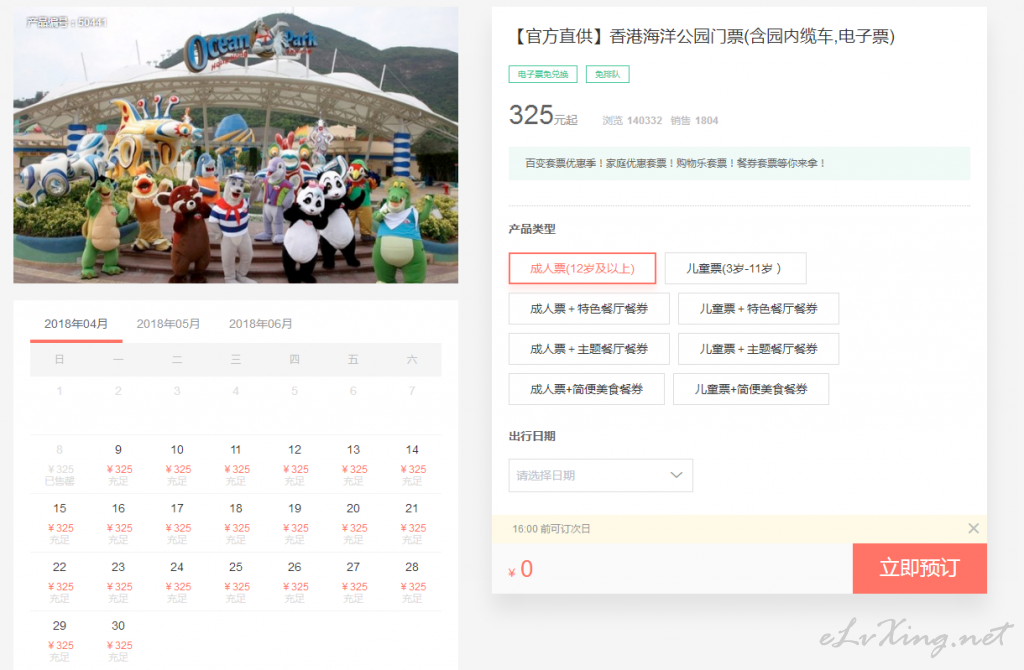Pick April 19 on the calendar
The height and width of the screenshot is (670, 1024).
295,524
